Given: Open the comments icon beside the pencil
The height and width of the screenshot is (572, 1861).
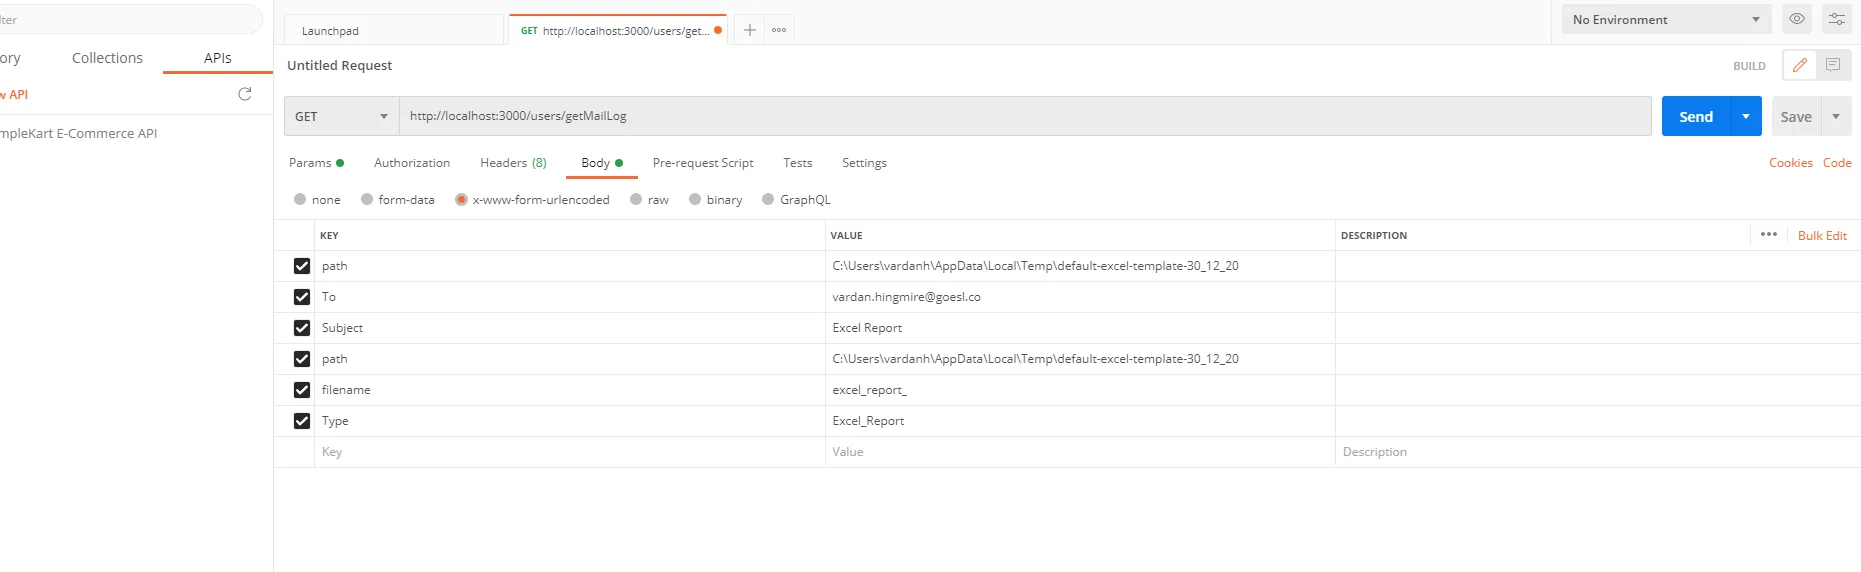Looking at the screenshot, I should (1833, 65).
